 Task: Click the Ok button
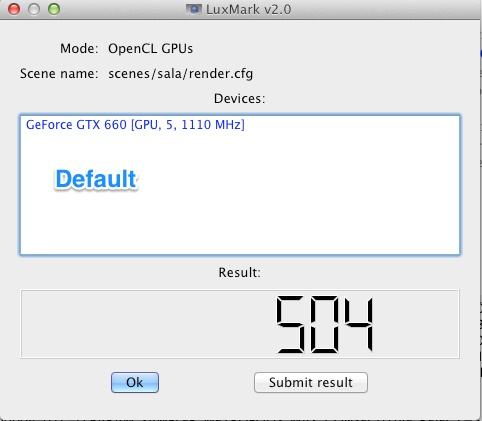(135, 382)
